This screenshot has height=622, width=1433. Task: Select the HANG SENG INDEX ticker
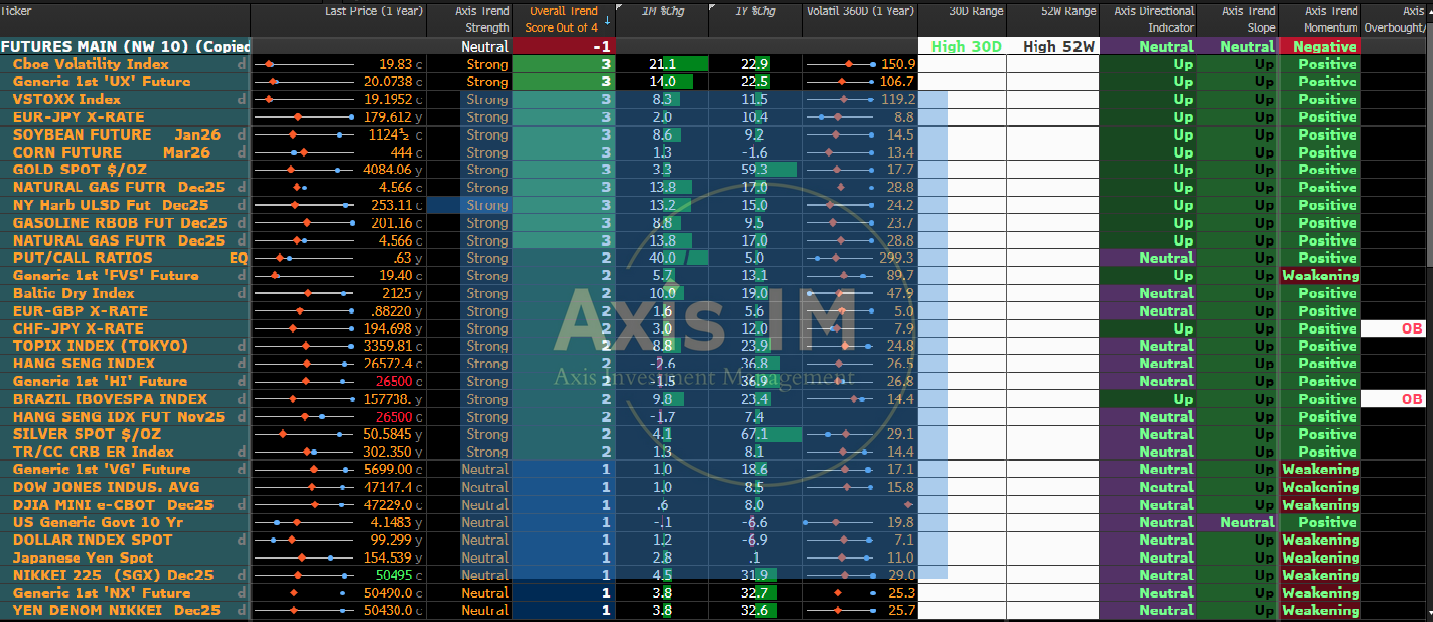point(84,364)
